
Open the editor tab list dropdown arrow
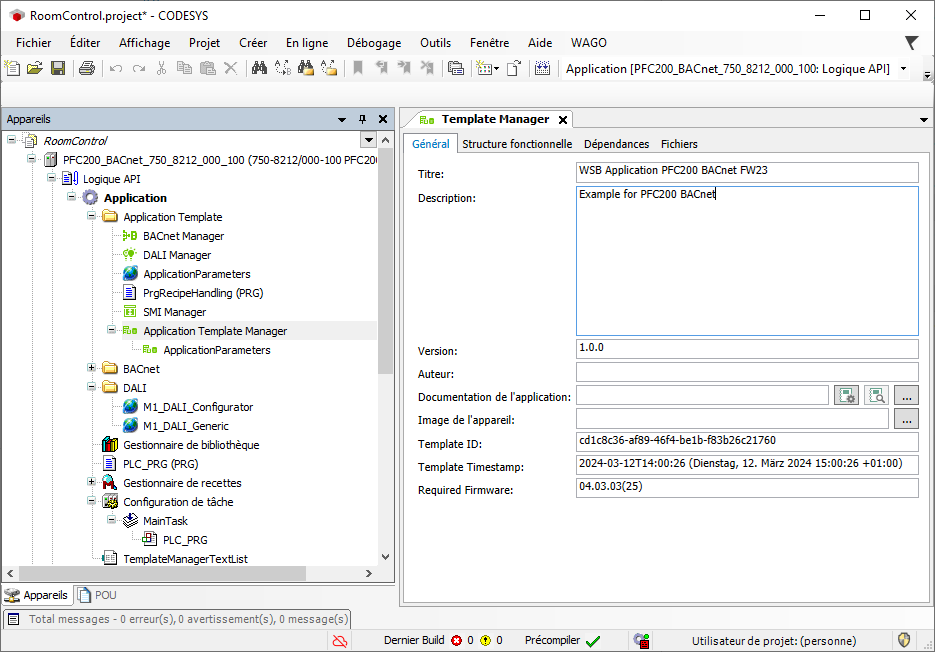point(924,120)
